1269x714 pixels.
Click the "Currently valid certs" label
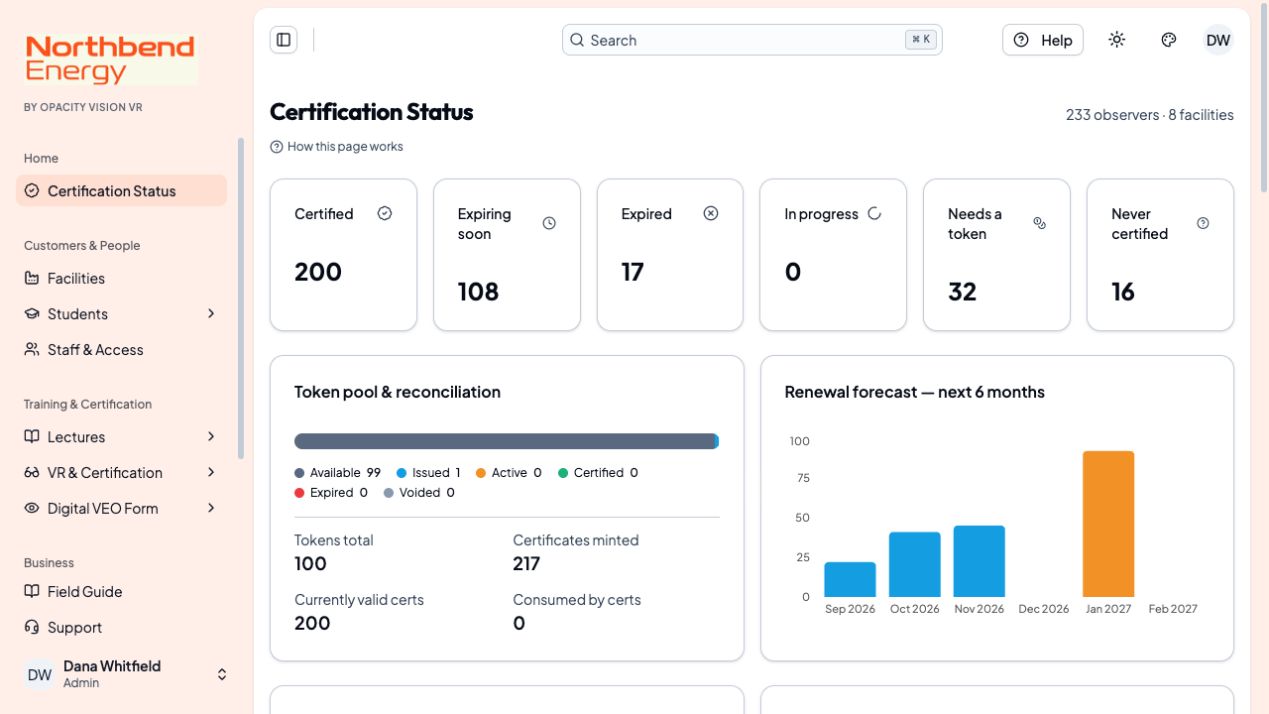click(359, 600)
